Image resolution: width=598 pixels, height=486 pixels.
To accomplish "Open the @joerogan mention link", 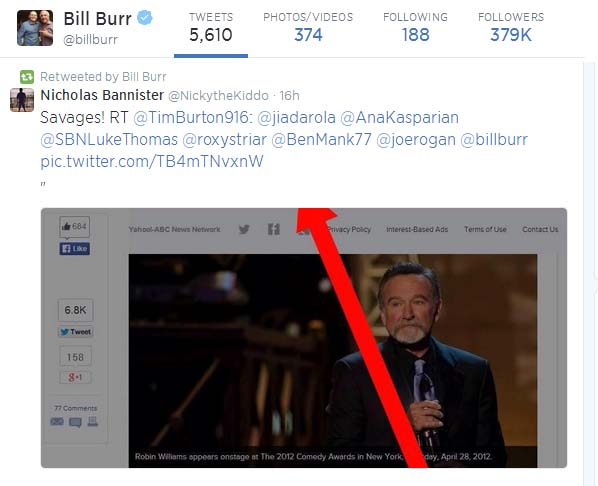I will coord(416,140).
